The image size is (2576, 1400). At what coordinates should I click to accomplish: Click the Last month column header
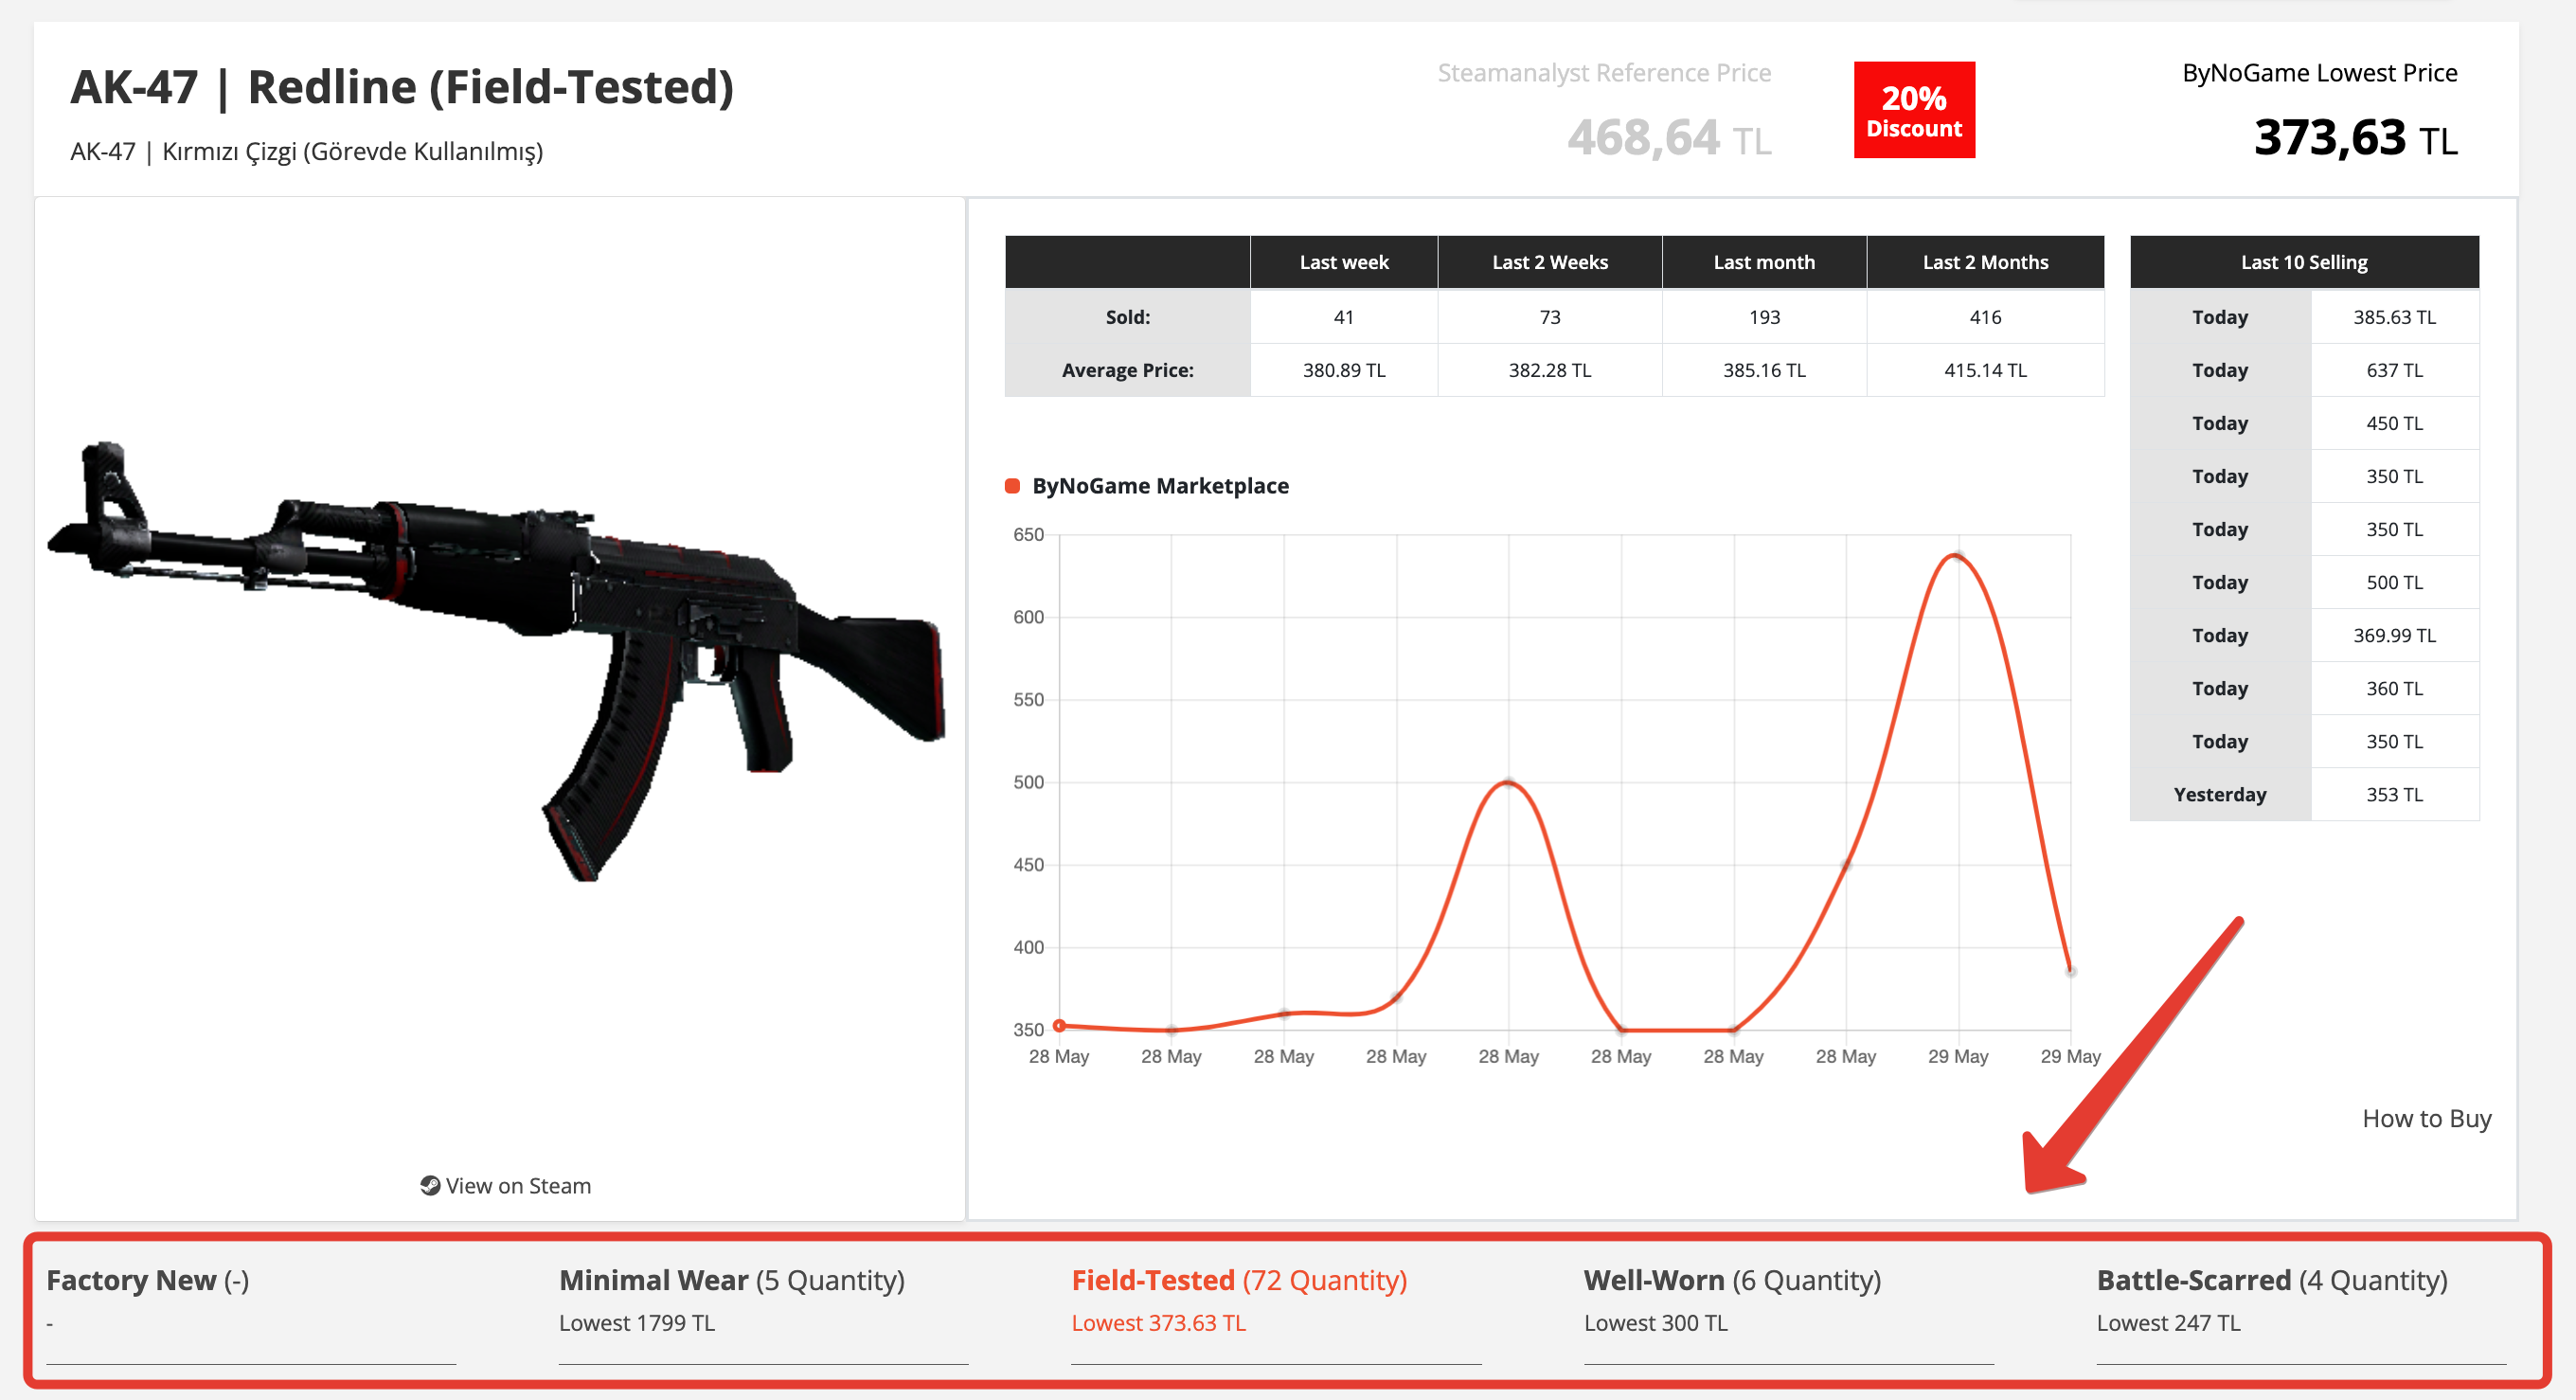(x=1764, y=262)
